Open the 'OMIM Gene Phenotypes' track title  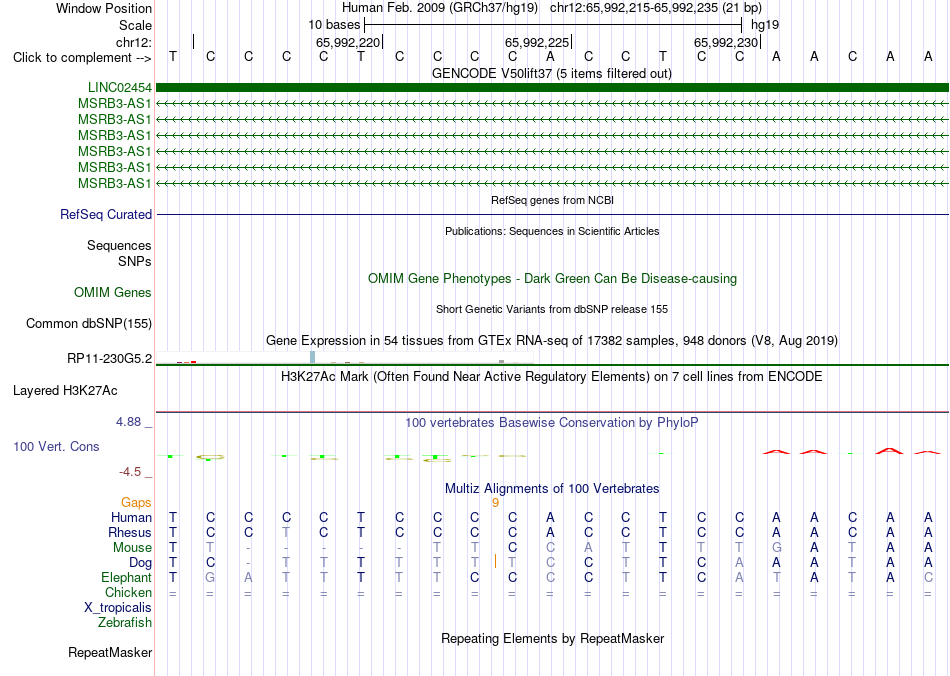point(552,279)
